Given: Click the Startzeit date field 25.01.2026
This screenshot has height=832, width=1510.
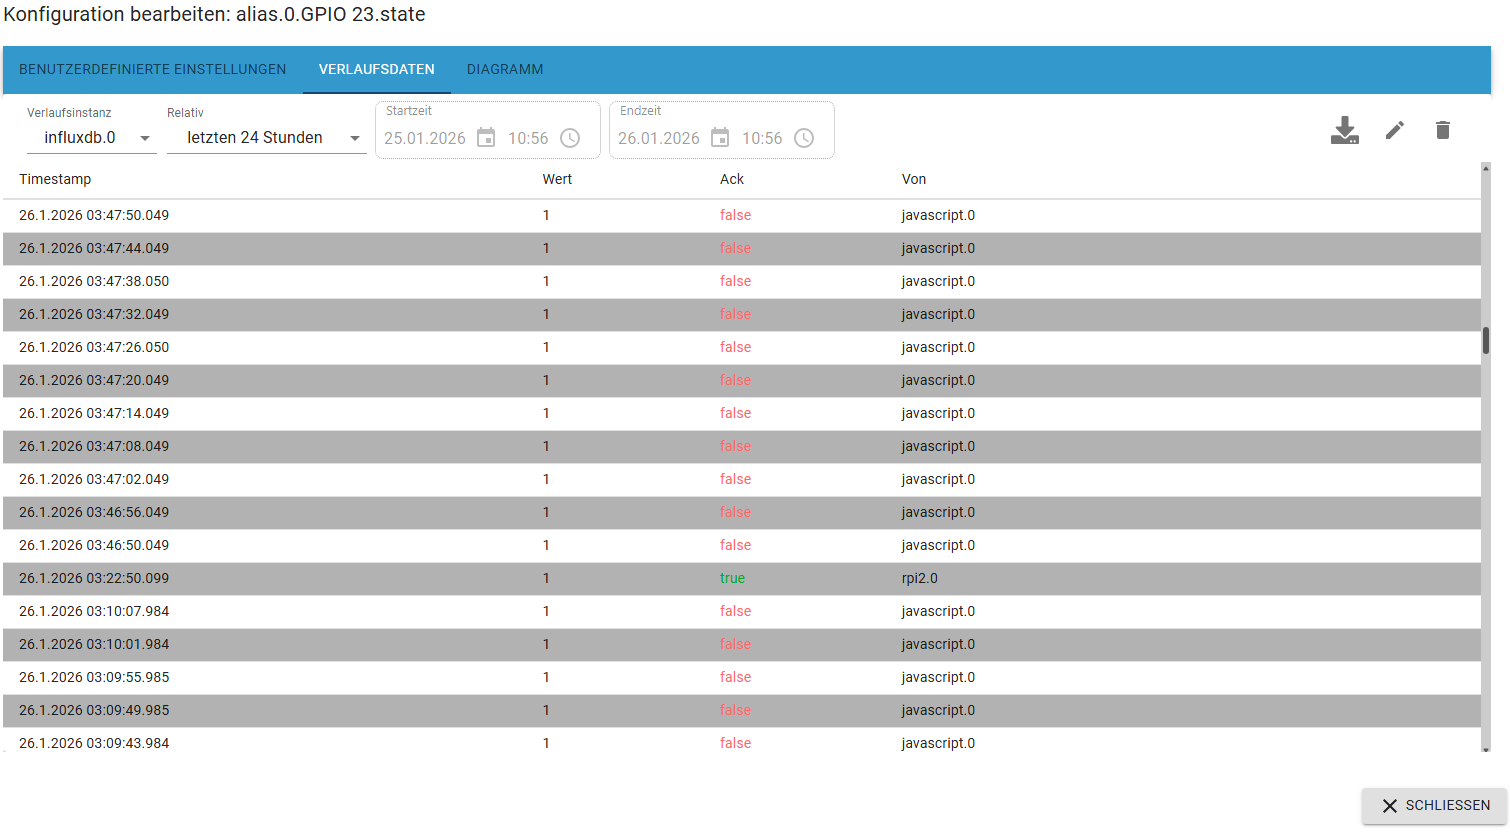Looking at the screenshot, I should 425,138.
